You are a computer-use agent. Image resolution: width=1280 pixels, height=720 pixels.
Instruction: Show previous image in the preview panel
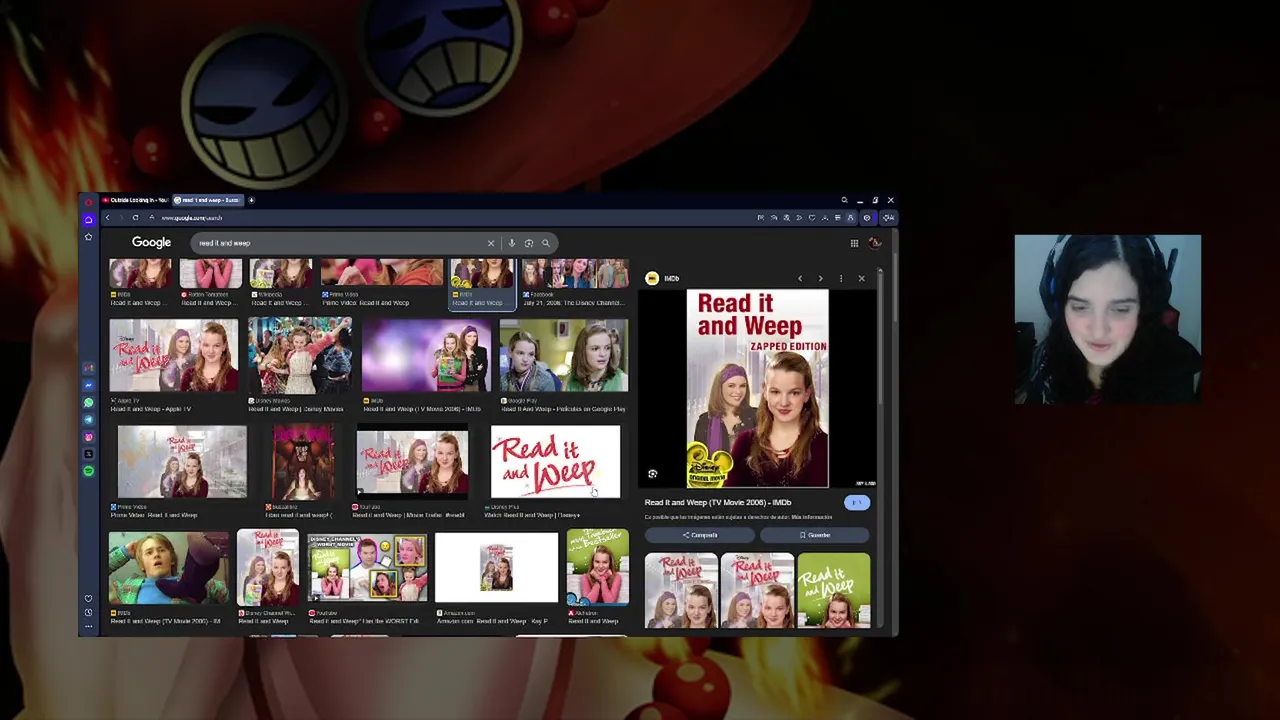click(800, 279)
